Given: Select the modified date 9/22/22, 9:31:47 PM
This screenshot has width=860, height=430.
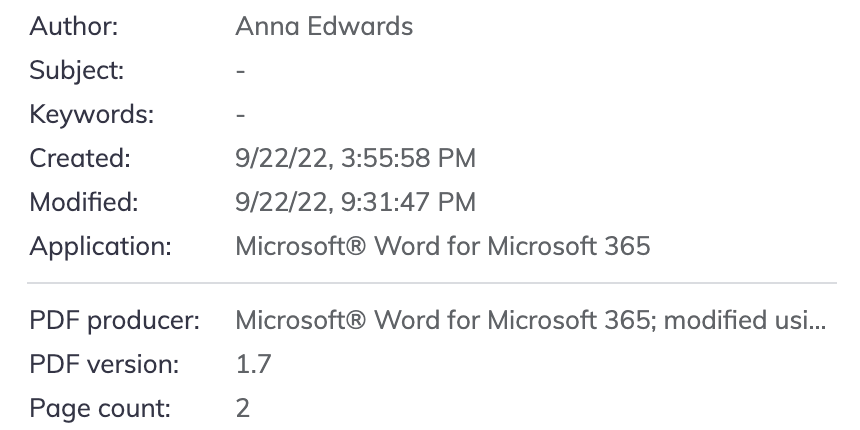Looking at the screenshot, I should 355,202.
